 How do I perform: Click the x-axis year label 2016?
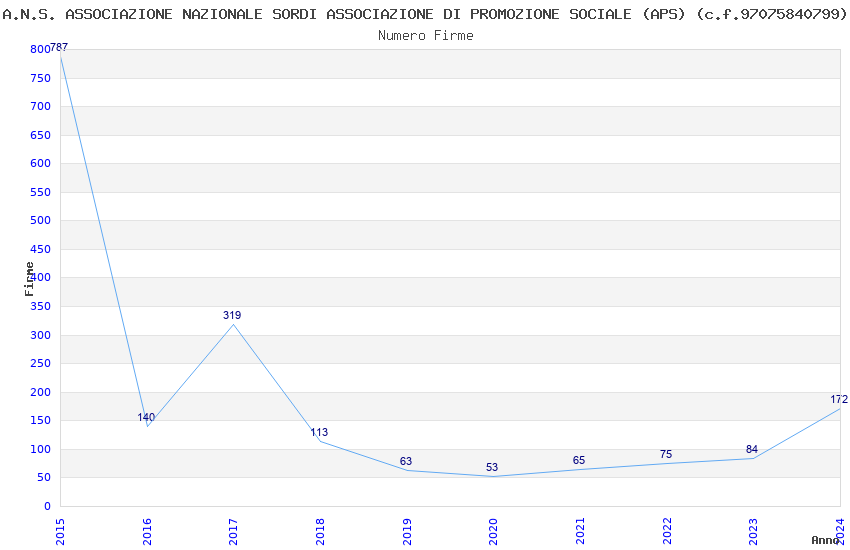[x=147, y=532]
